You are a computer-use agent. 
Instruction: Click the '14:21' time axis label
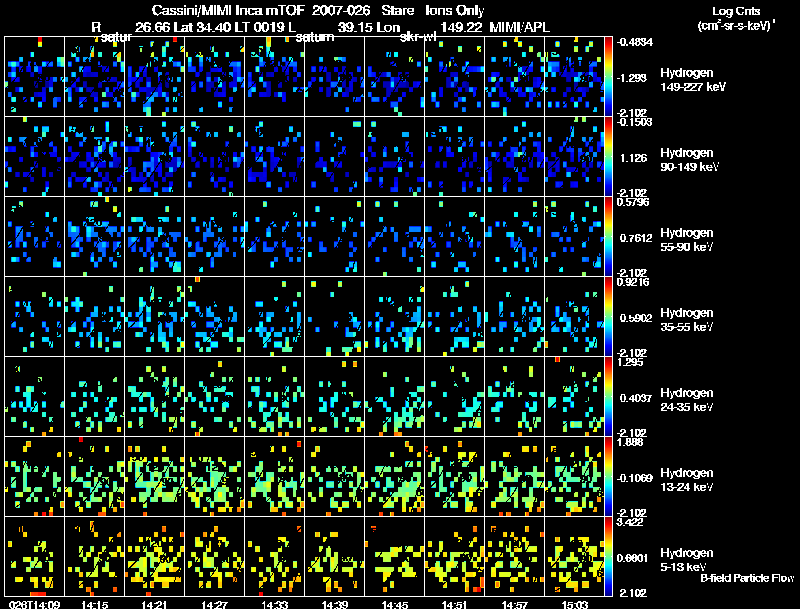coord(155,604)
